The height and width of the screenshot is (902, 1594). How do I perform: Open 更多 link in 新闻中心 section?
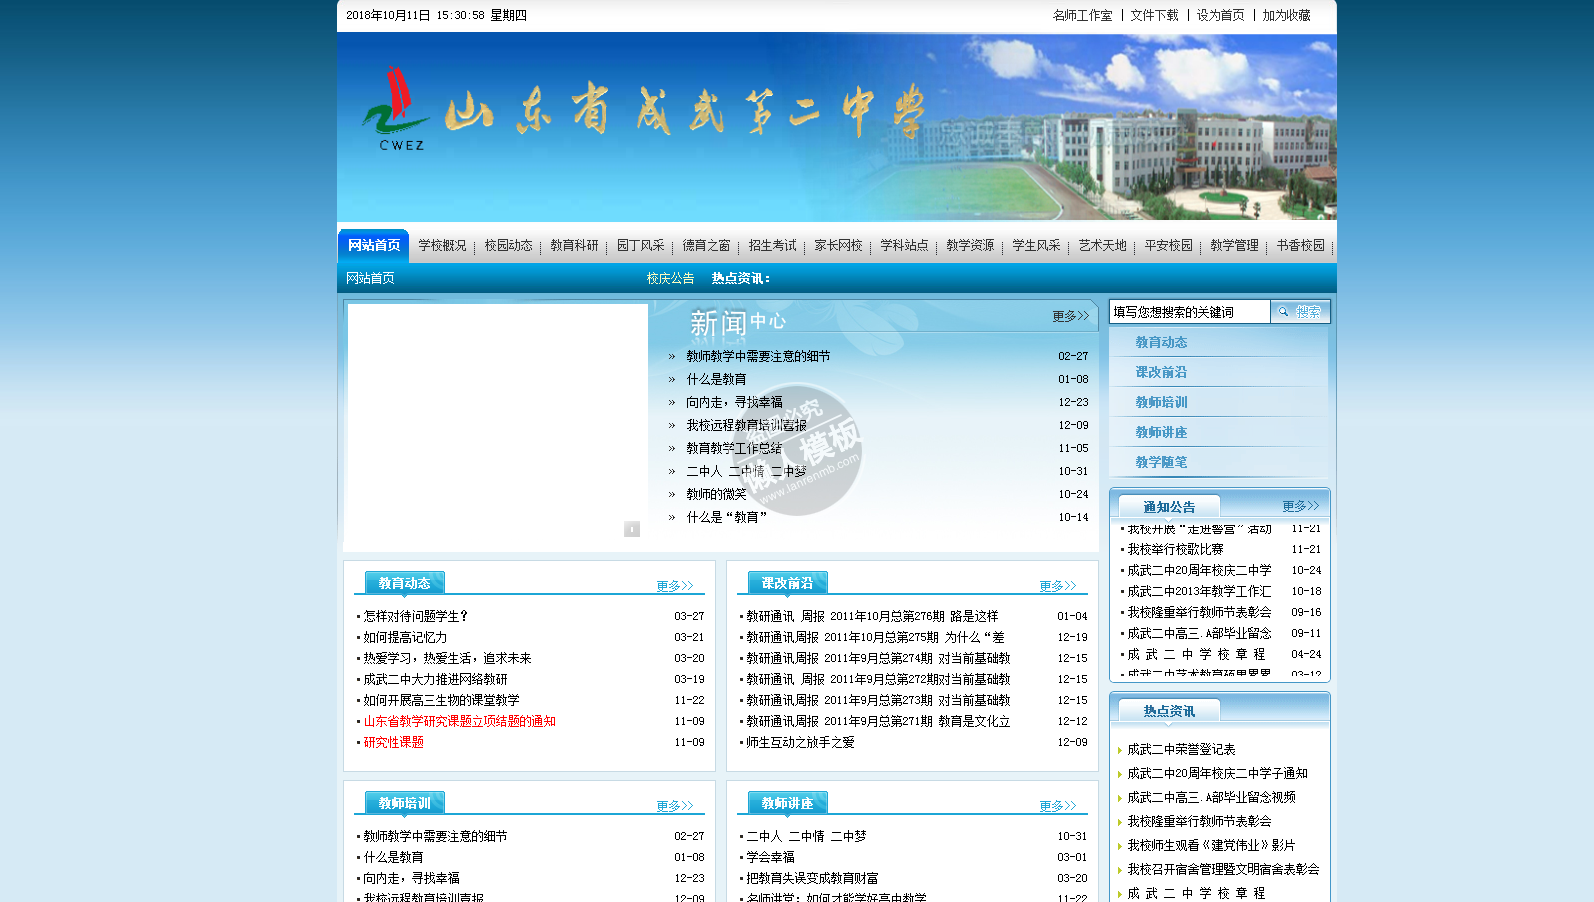[x=1069, y=316]
